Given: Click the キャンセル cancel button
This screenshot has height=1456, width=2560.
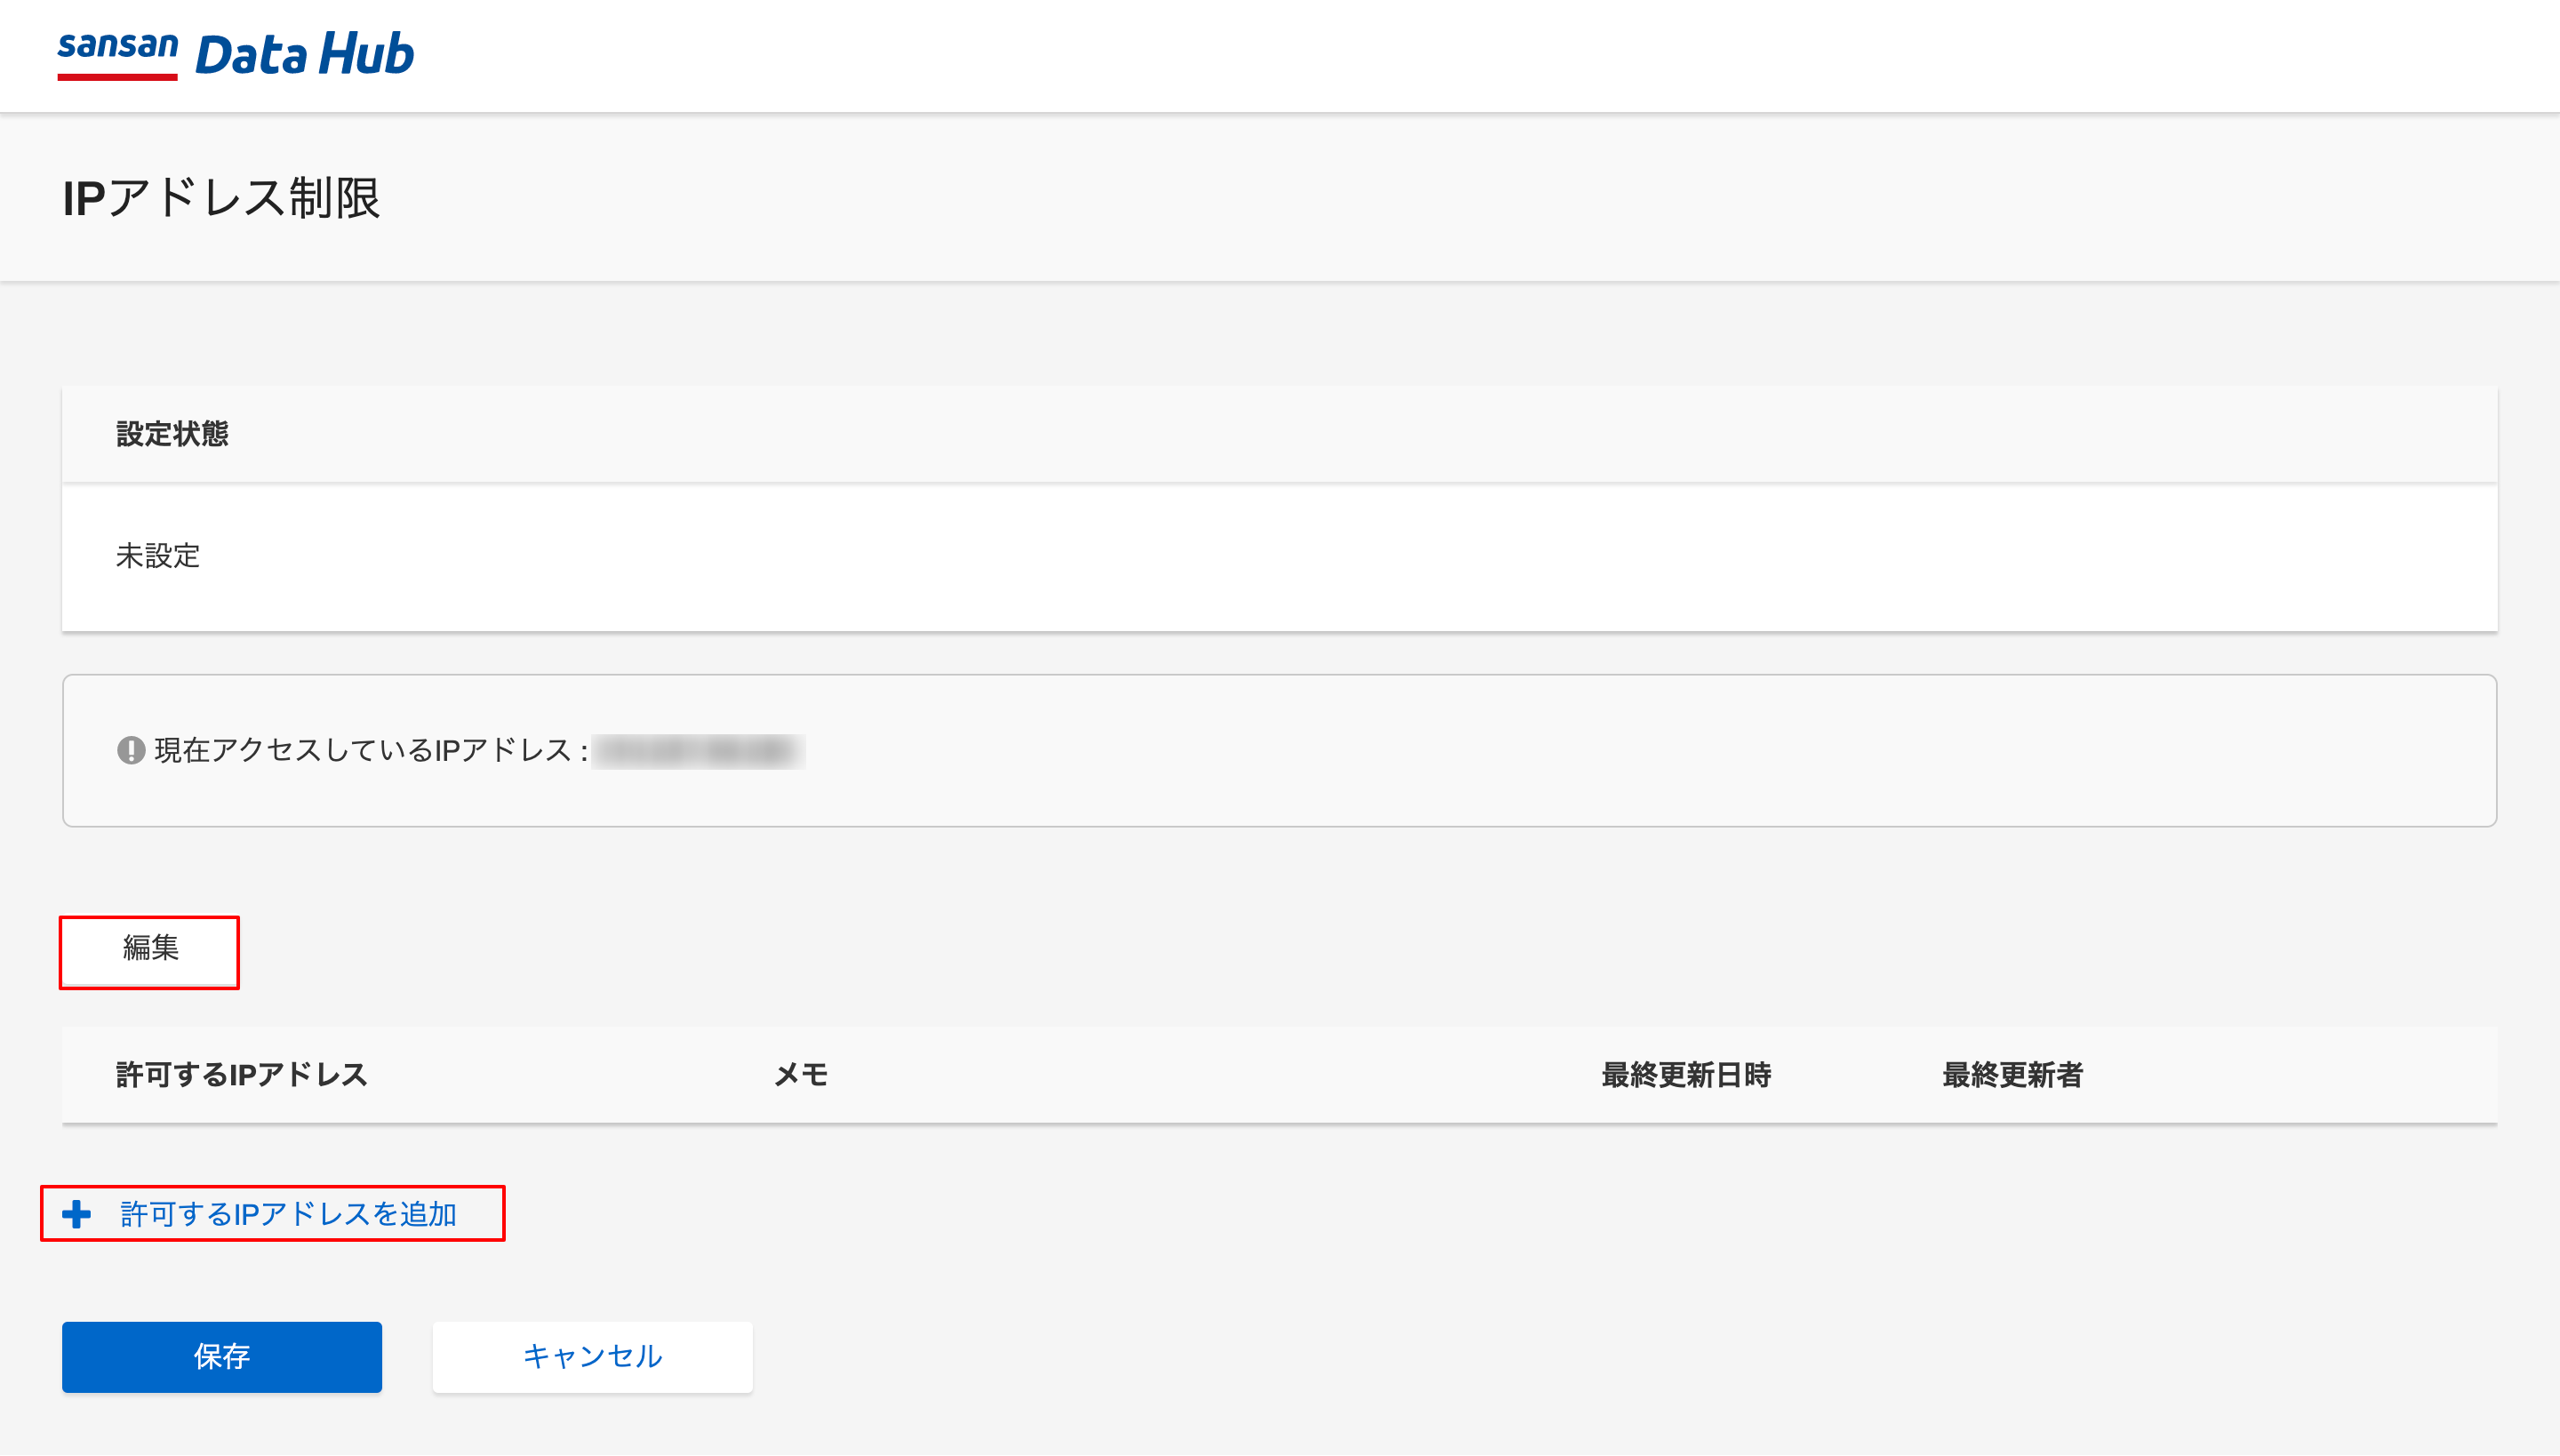Looking at the screenshot, I should [592, 1356].
